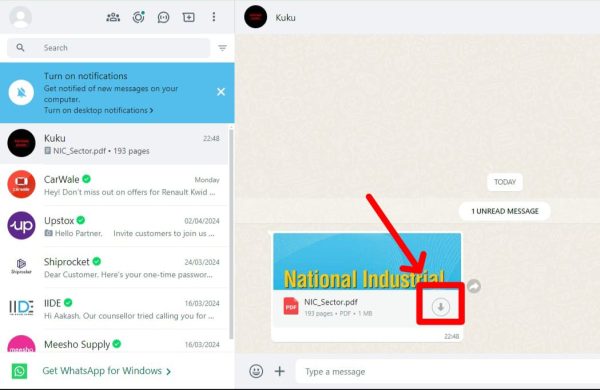Toggle the unread chats filter
This screenshot has width=600, height=390.
pyautogui.click(x=222, y=48)
